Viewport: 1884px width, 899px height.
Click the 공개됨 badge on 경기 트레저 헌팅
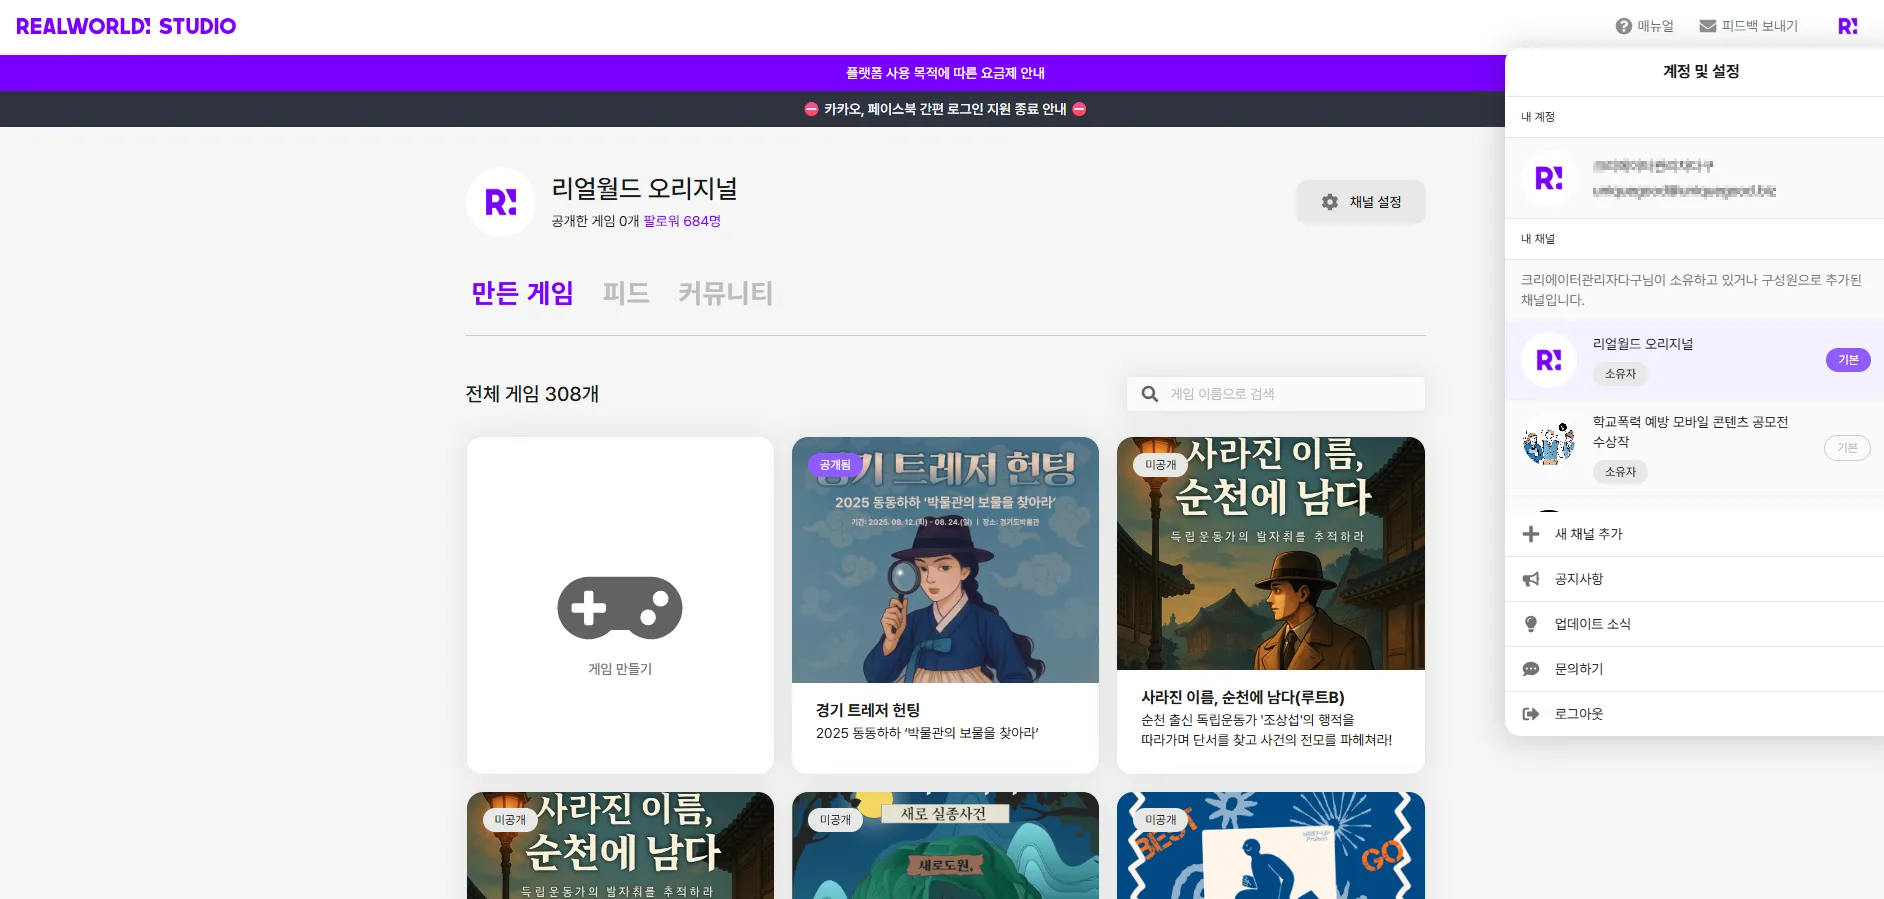pos(835,465)
